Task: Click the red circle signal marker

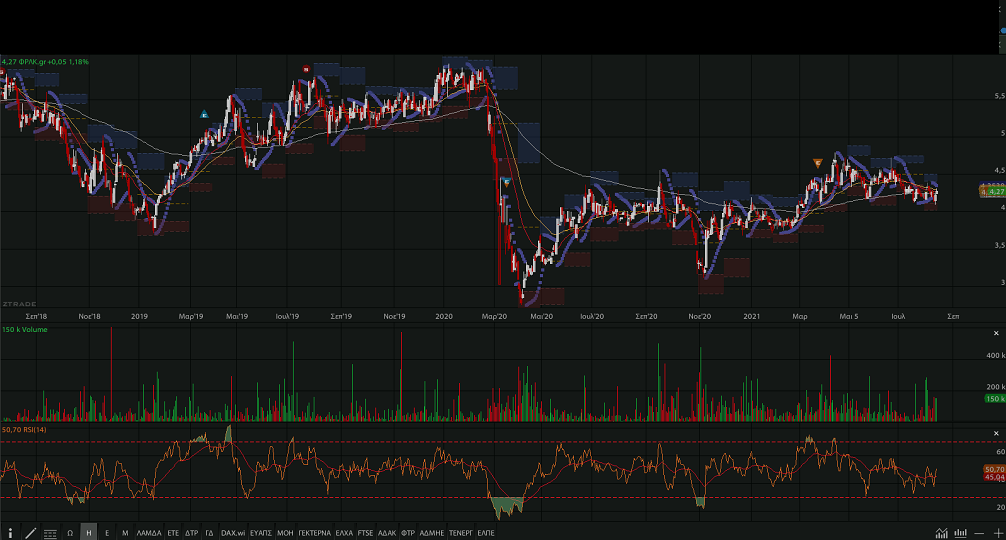Action: (307, 69)
